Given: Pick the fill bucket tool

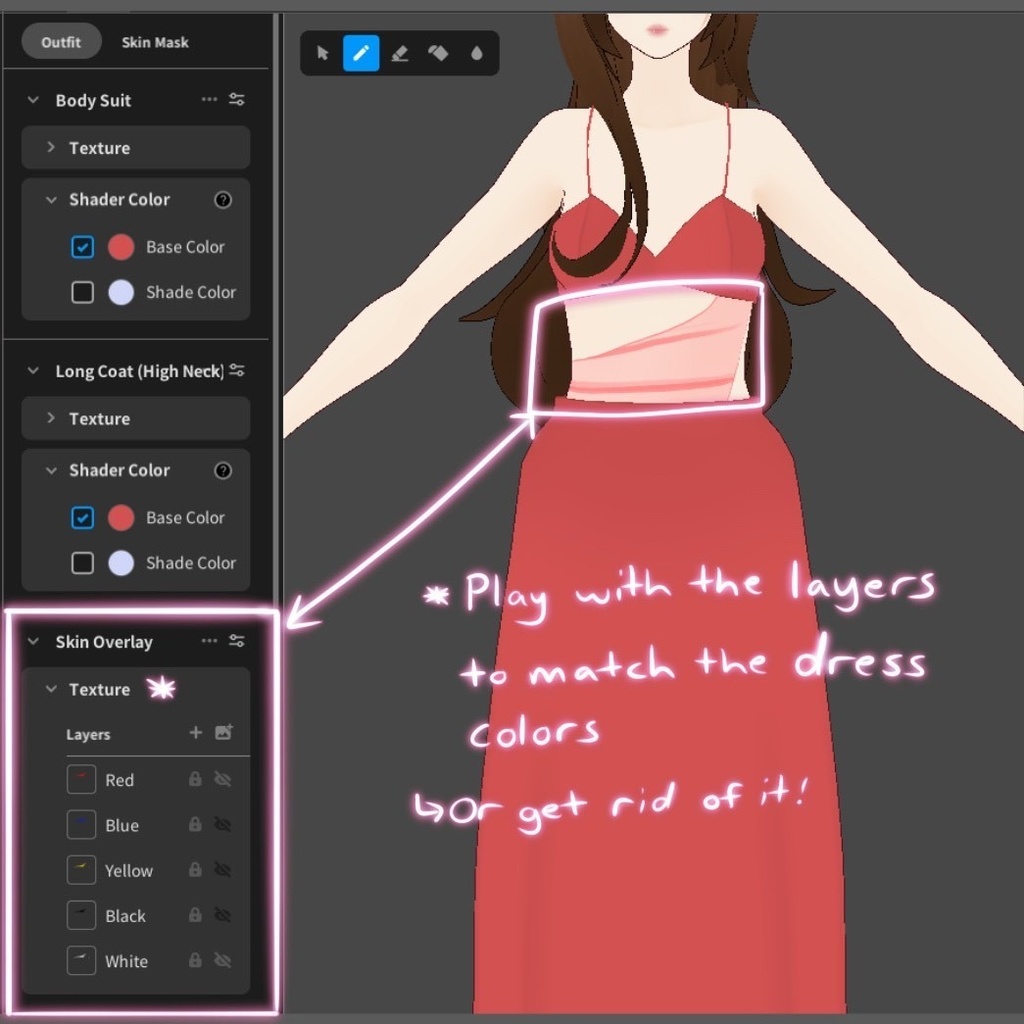Looking at the screenshot, I should click(438, 53).
